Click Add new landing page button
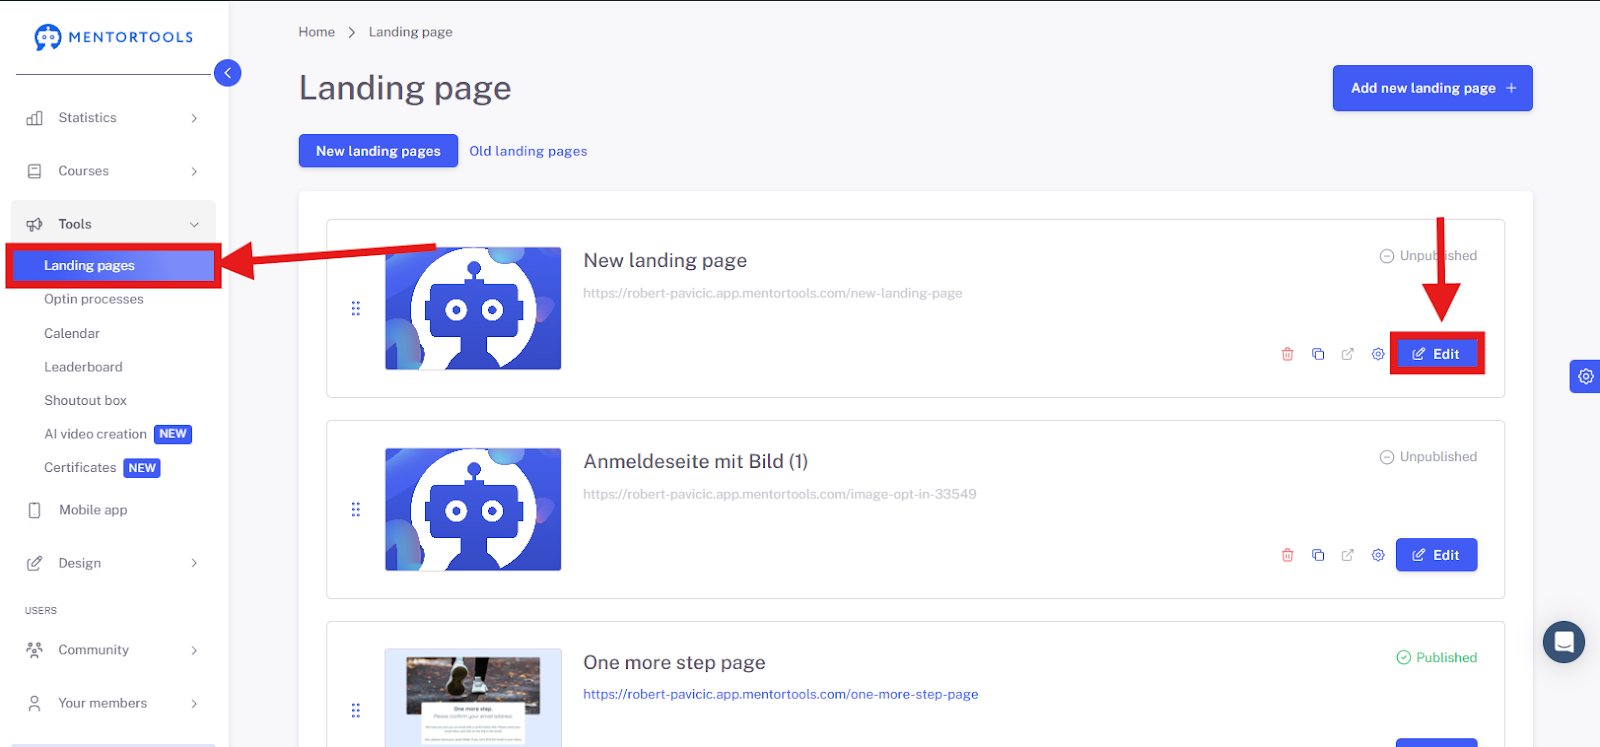 [x=1432, y=88]
